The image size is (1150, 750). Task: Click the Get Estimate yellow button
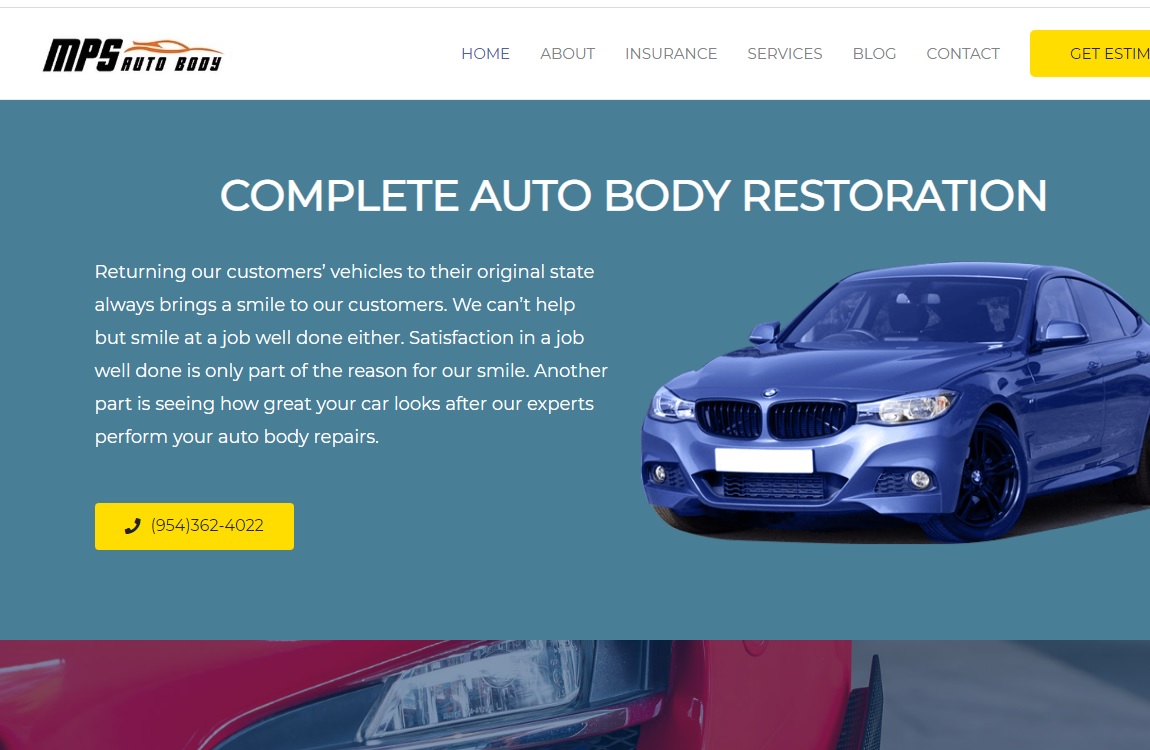(x=1090, y=54)
